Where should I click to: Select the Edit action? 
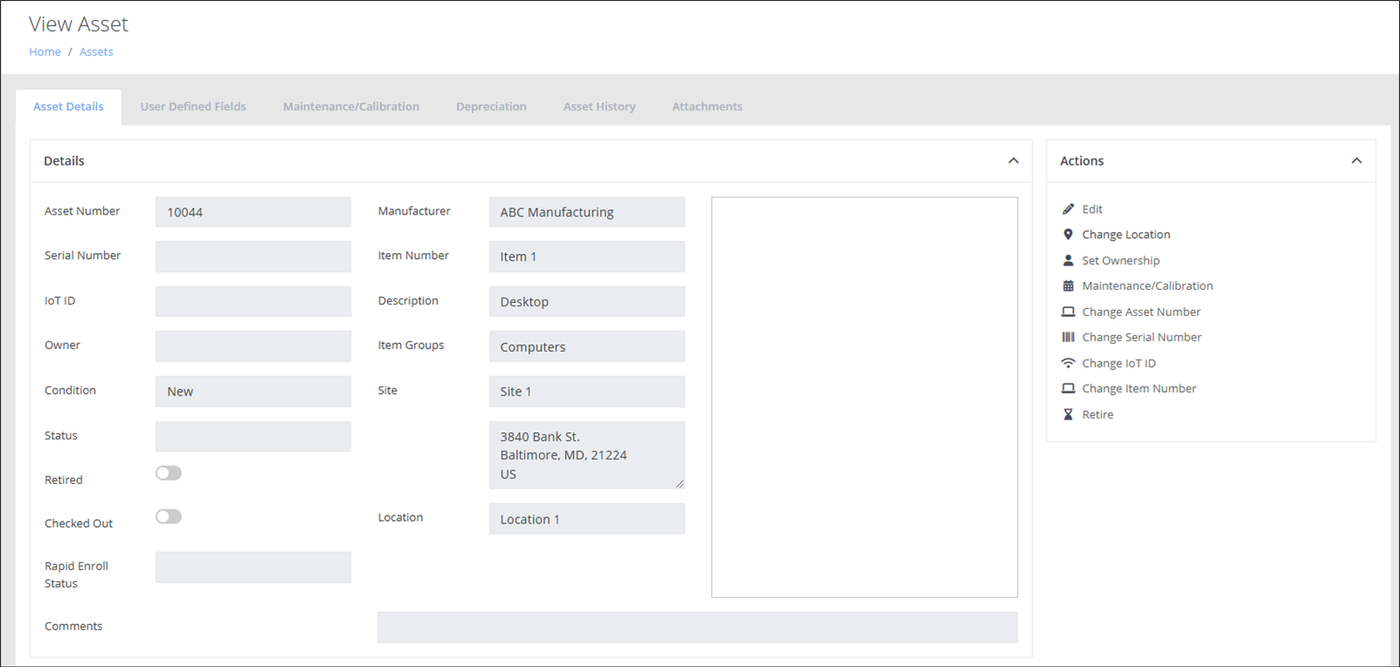click(x=1092, y=209)
